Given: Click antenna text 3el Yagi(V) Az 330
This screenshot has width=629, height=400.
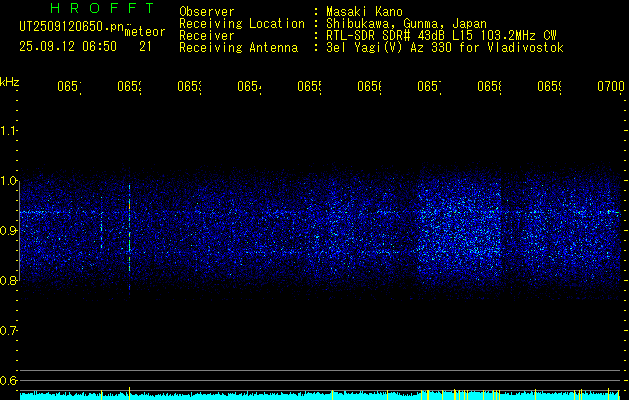Looking at the screenshot, I should coord(389,48).
